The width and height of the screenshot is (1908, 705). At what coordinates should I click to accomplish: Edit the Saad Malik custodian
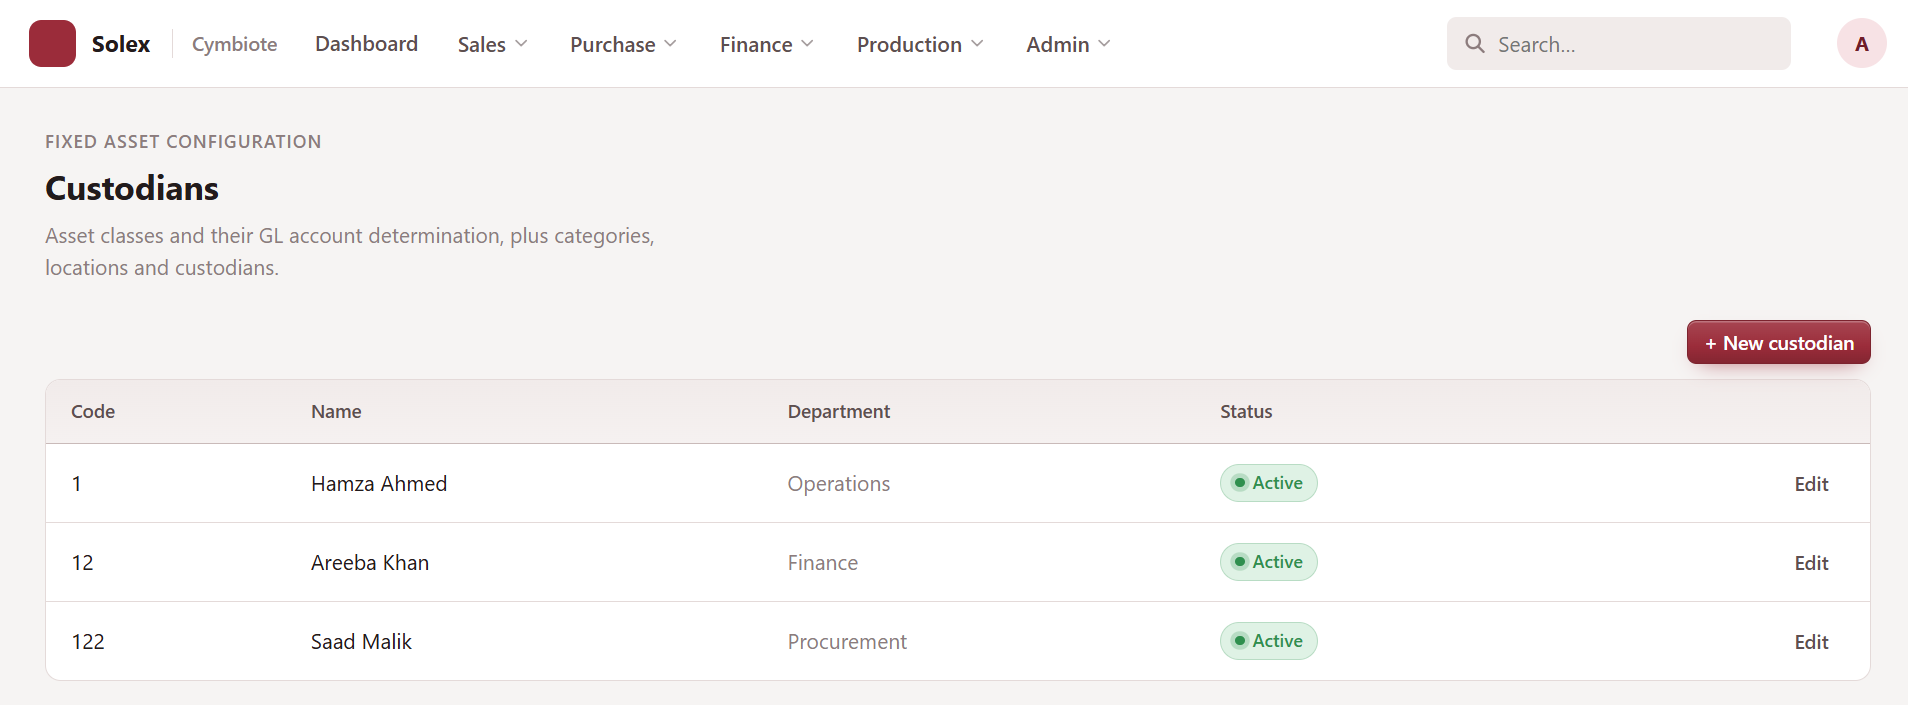[1811, 642]
